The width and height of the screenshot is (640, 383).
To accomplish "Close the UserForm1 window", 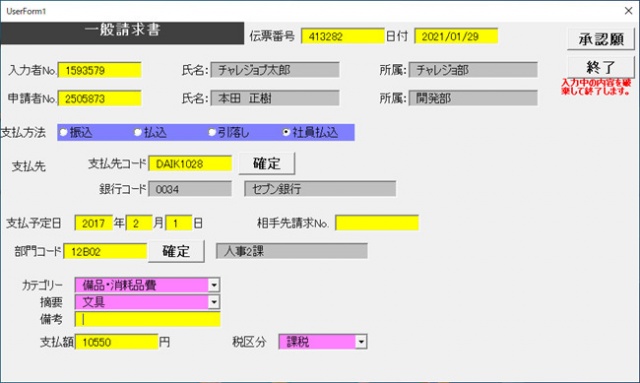I will [629, 11].
